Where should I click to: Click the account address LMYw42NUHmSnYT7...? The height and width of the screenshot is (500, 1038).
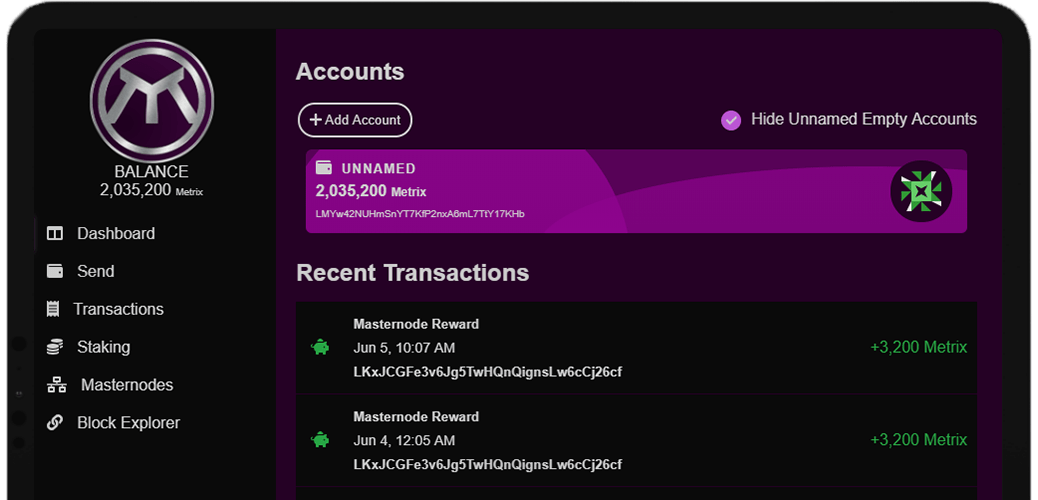pyautogui.click(x=420, y=214)
